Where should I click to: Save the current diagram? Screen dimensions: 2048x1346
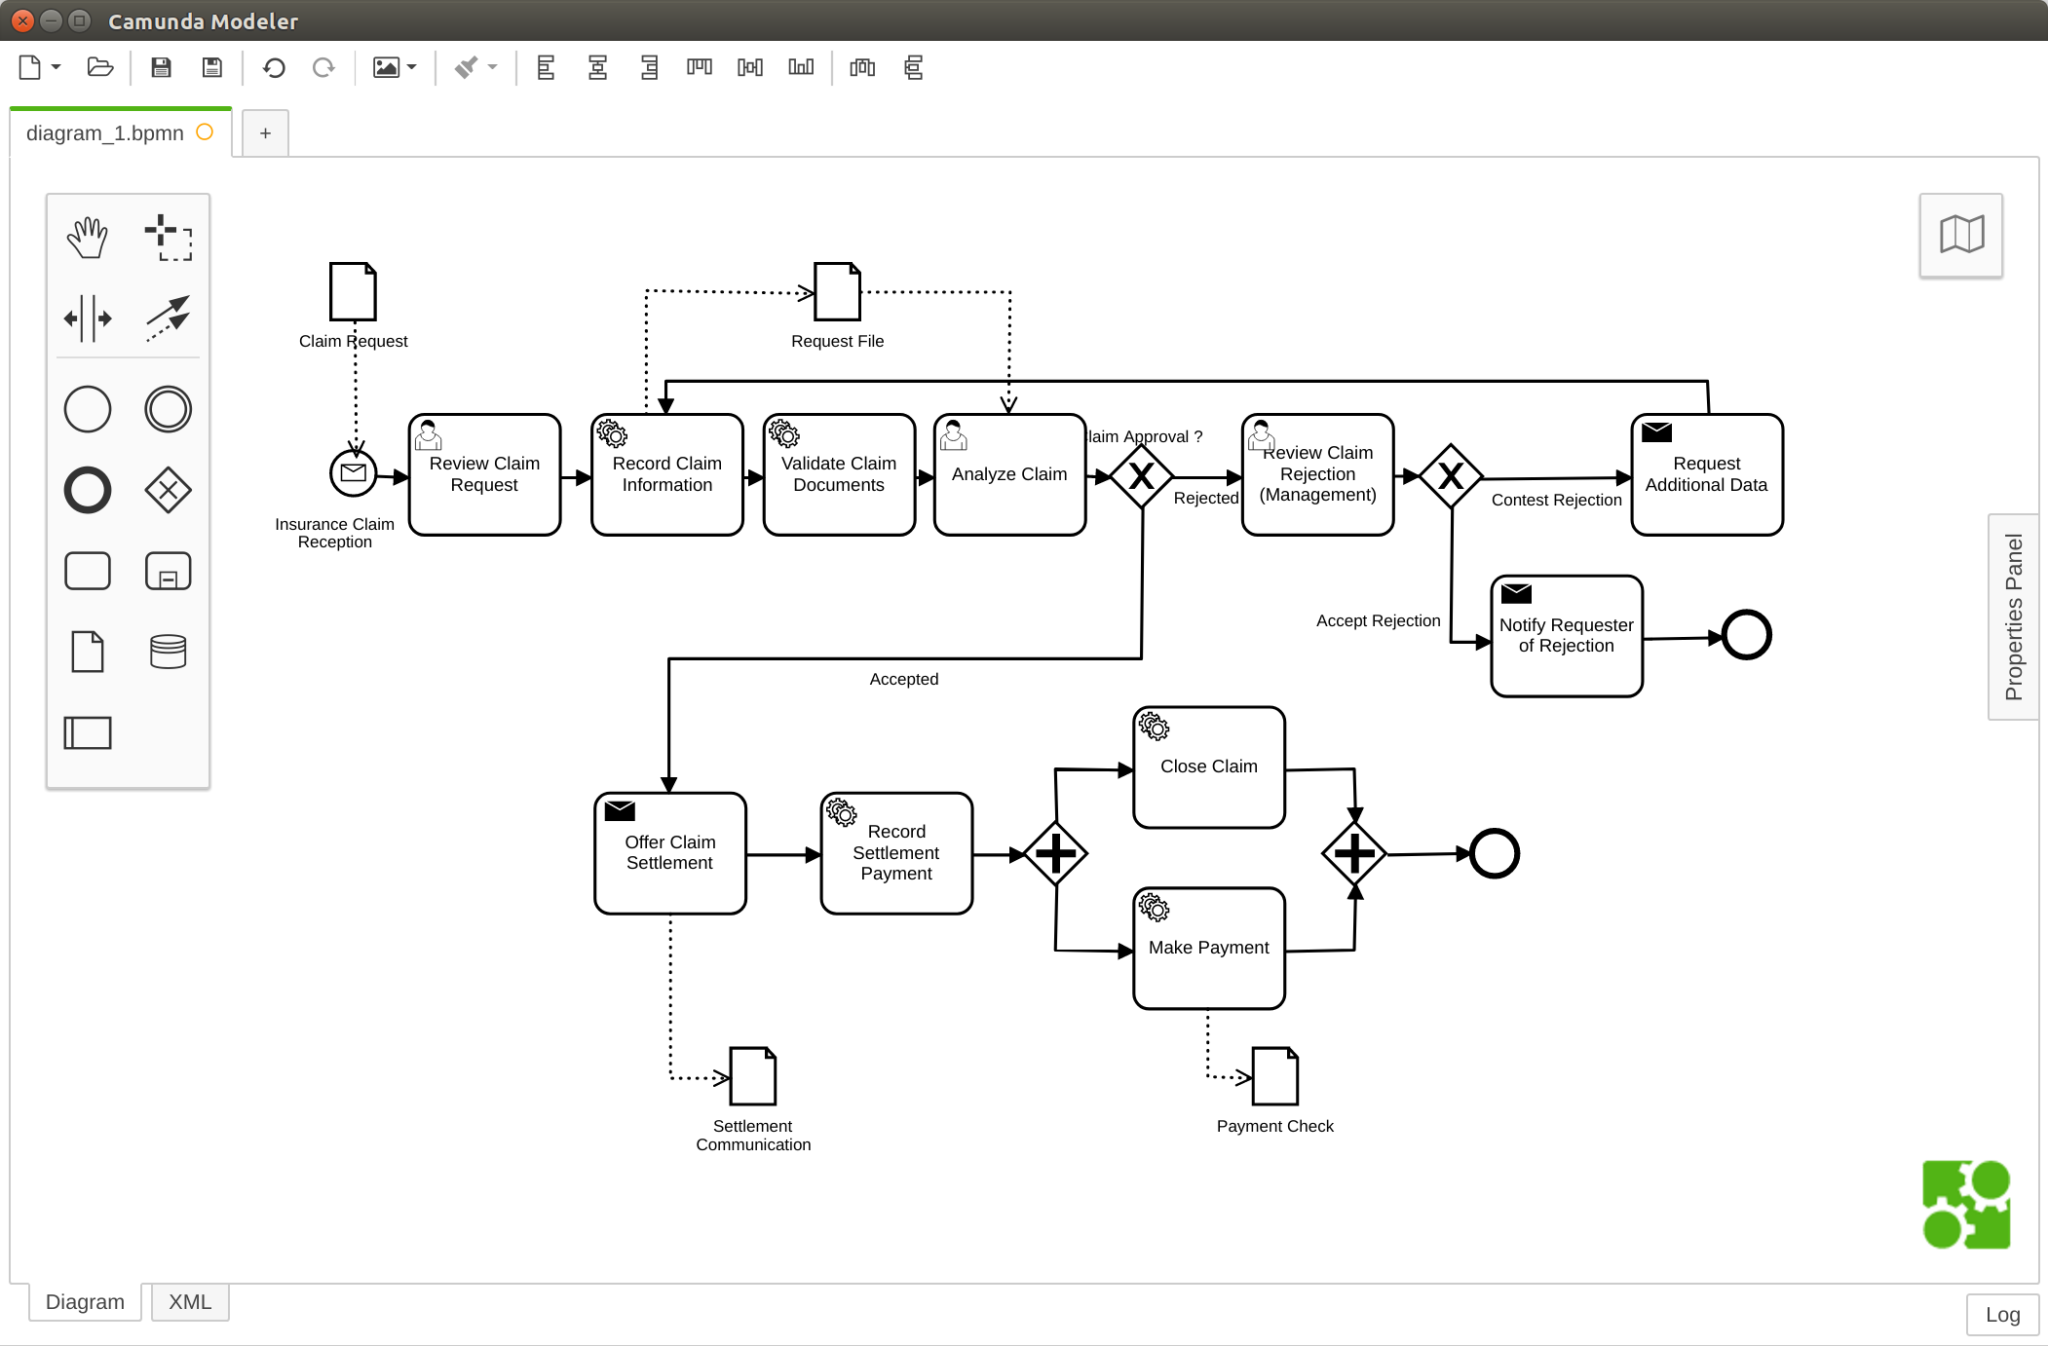click(x=160, y=67)
